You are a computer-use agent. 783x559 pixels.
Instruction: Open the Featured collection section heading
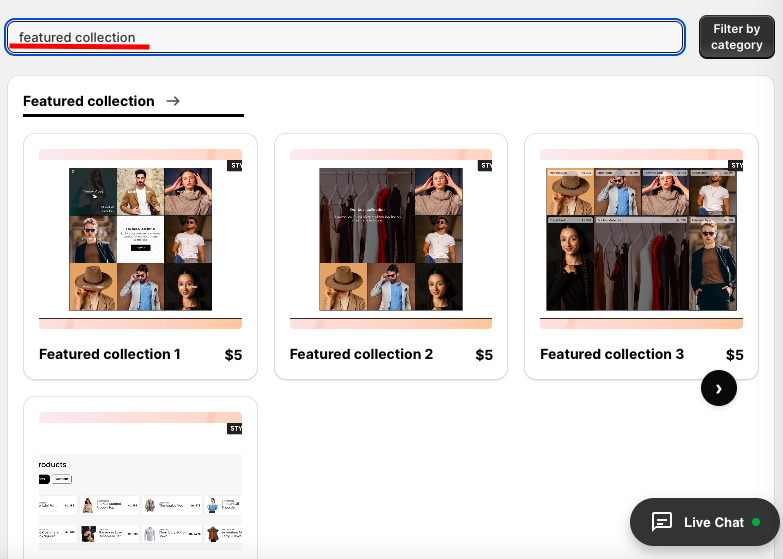tap(89, 101)
